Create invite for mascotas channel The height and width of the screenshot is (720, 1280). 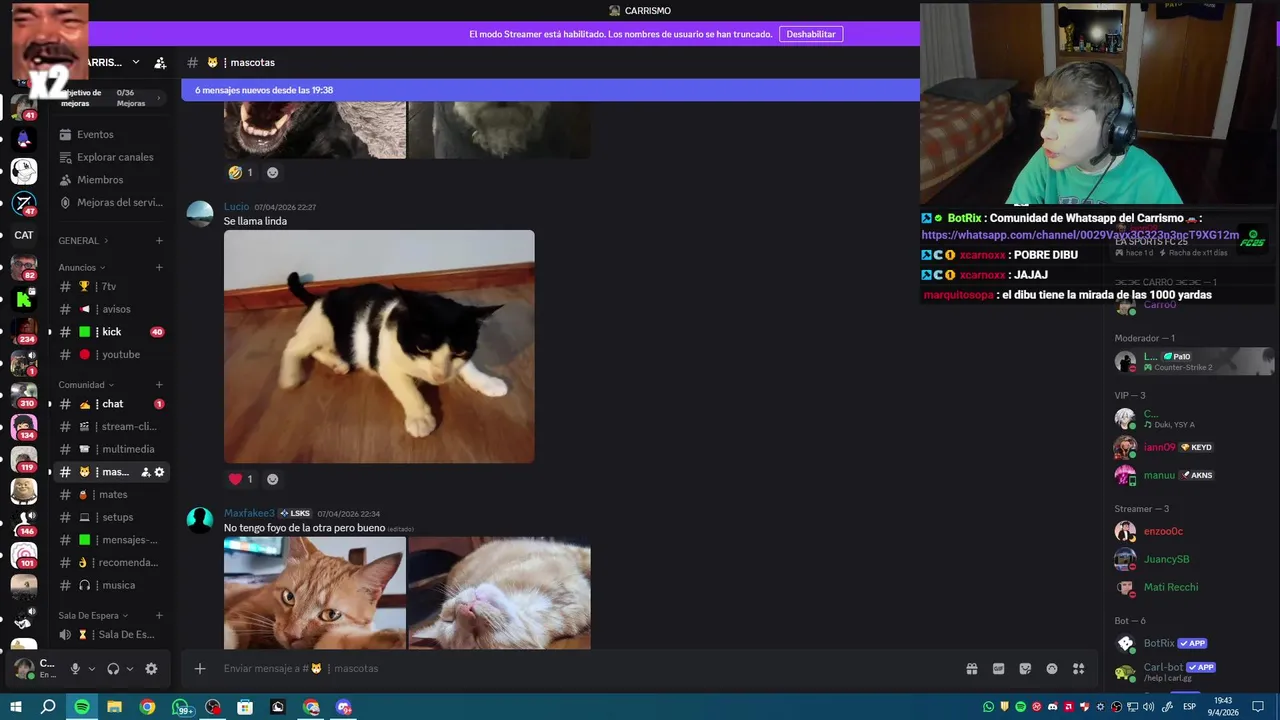pyautogui.click(x=145, y=472)
